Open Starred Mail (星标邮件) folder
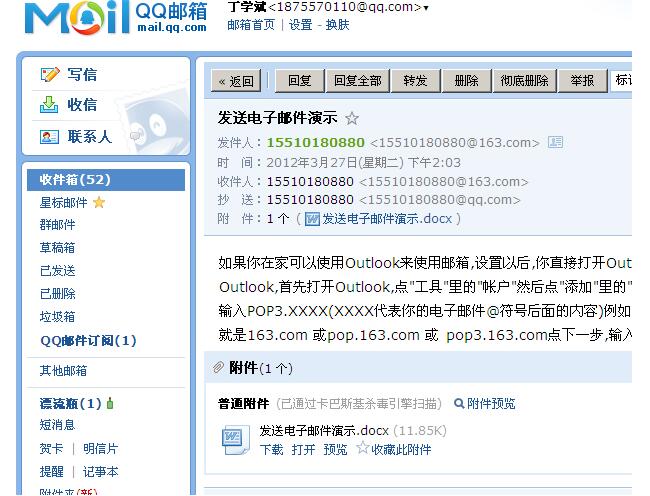 (x=63, y=203)
